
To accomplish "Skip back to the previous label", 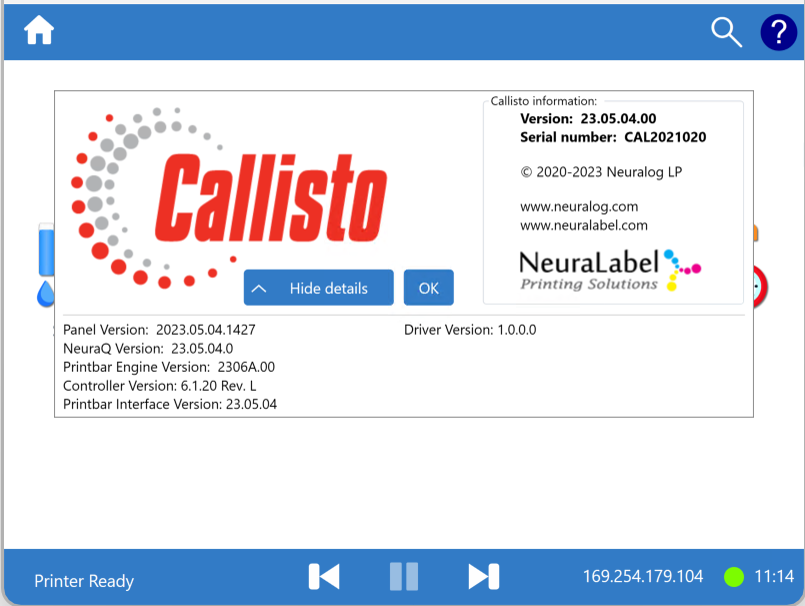I will pos(323,576).
